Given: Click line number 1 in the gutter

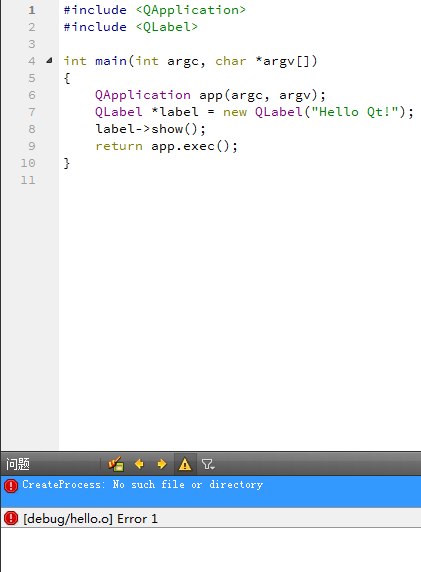Looking at the screenshot, I should point(32,10).
